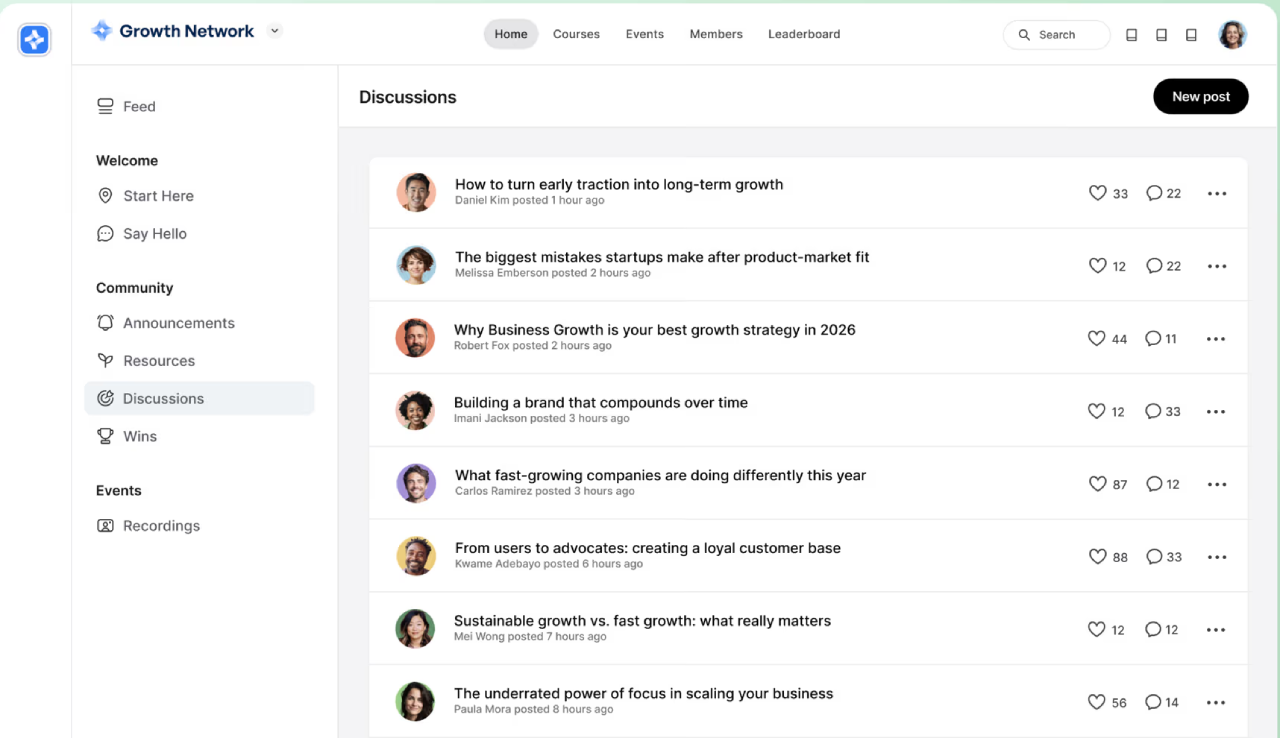
Task: Open comments on Daniel Kim's post
Action: pos(1153,193)
